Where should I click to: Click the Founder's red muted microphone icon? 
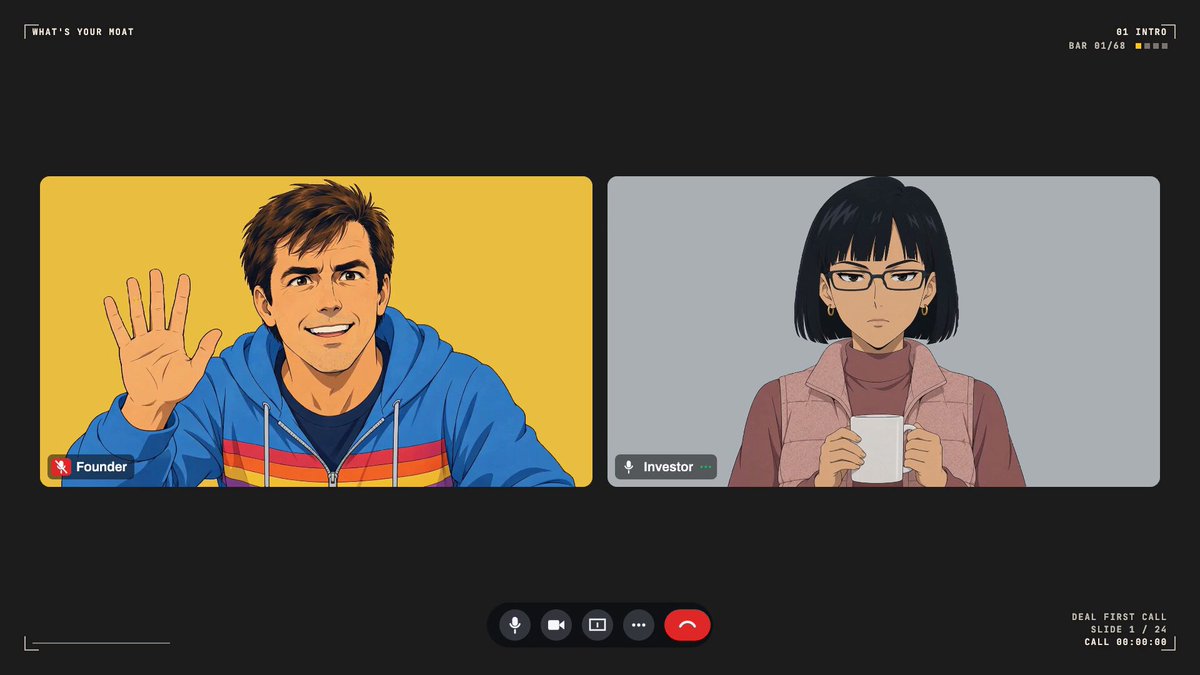click(x=61, y=467)
